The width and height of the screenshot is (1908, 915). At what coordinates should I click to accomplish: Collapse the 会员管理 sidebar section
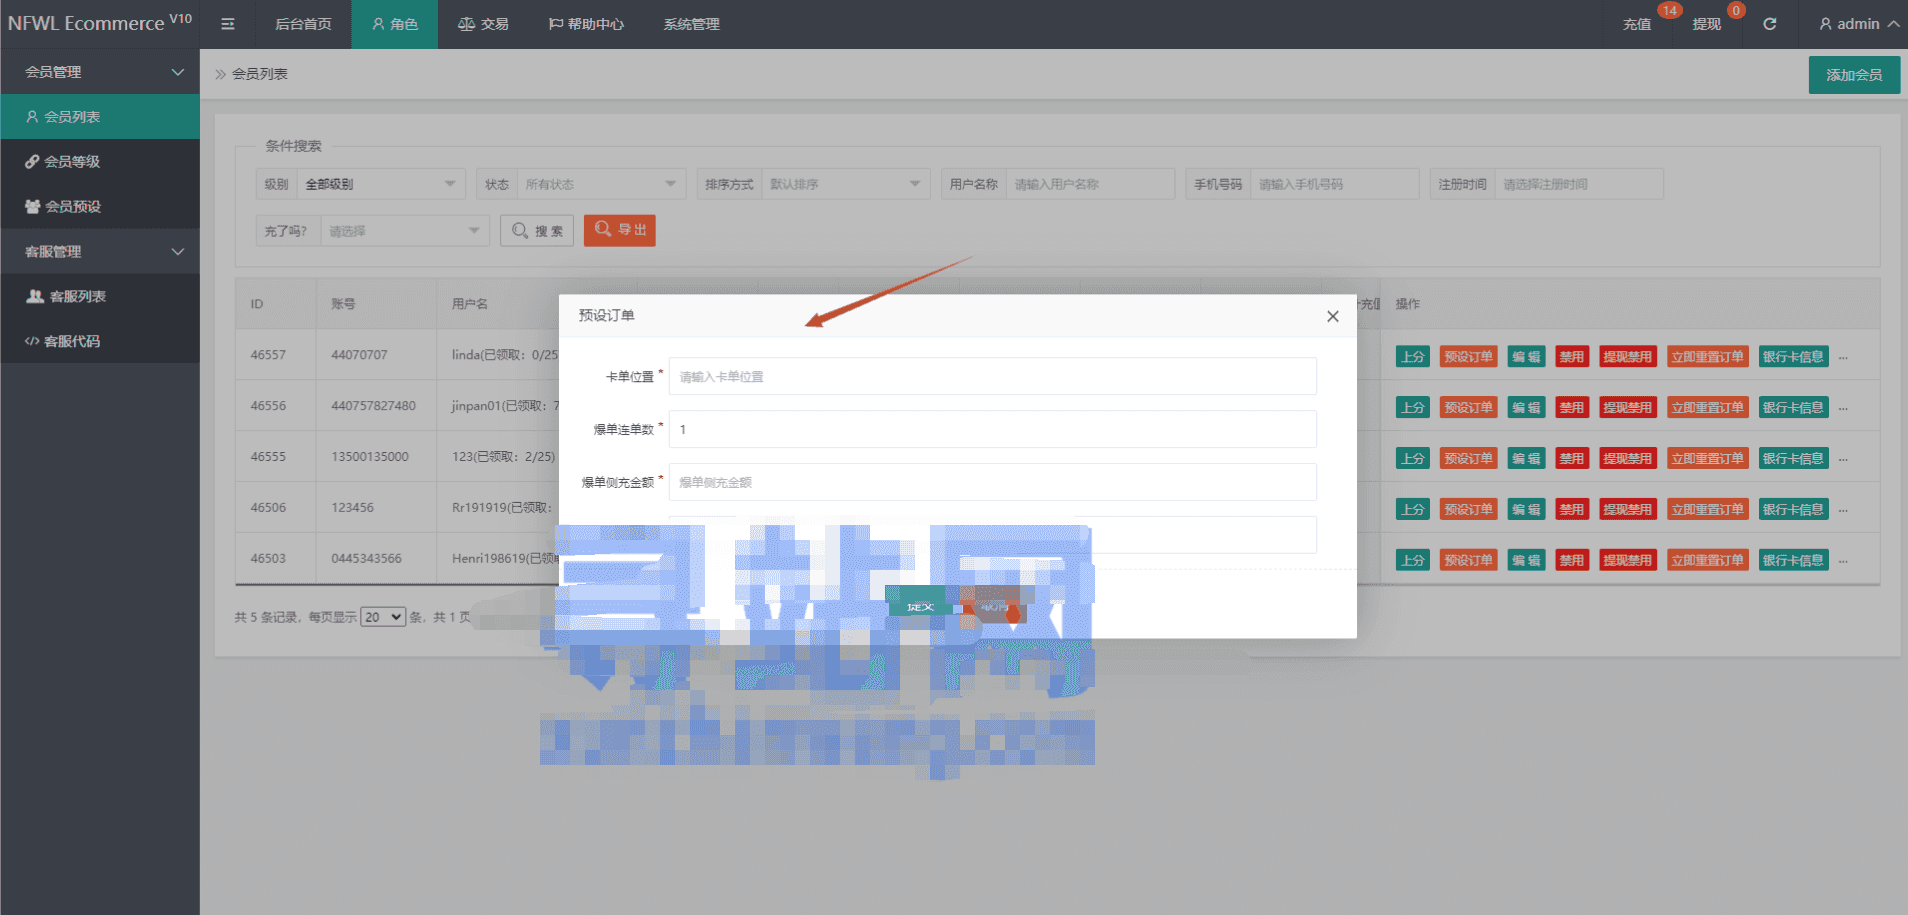coord(100,72)
